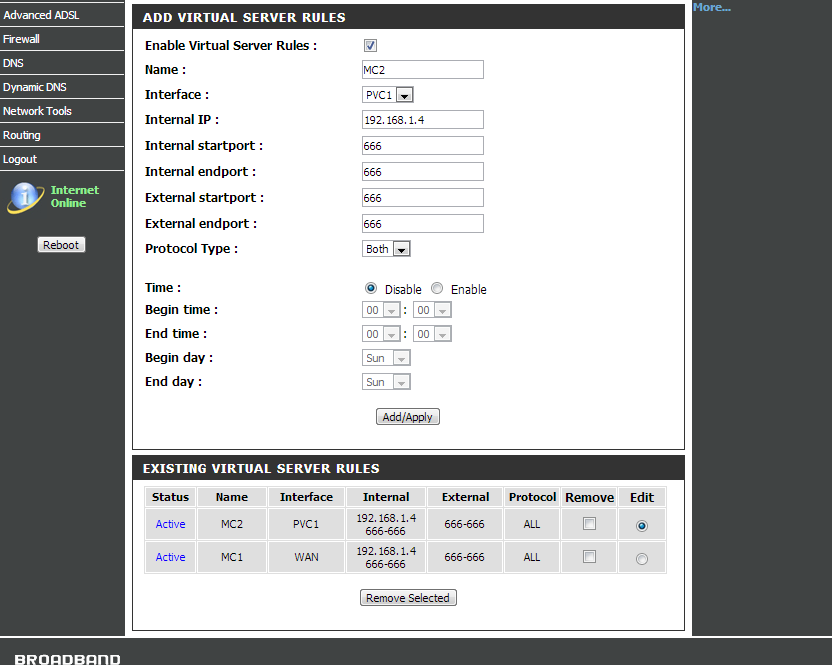Click Active status link for MC1
This screenshot has height=665, width=832.
coord(170,557)
